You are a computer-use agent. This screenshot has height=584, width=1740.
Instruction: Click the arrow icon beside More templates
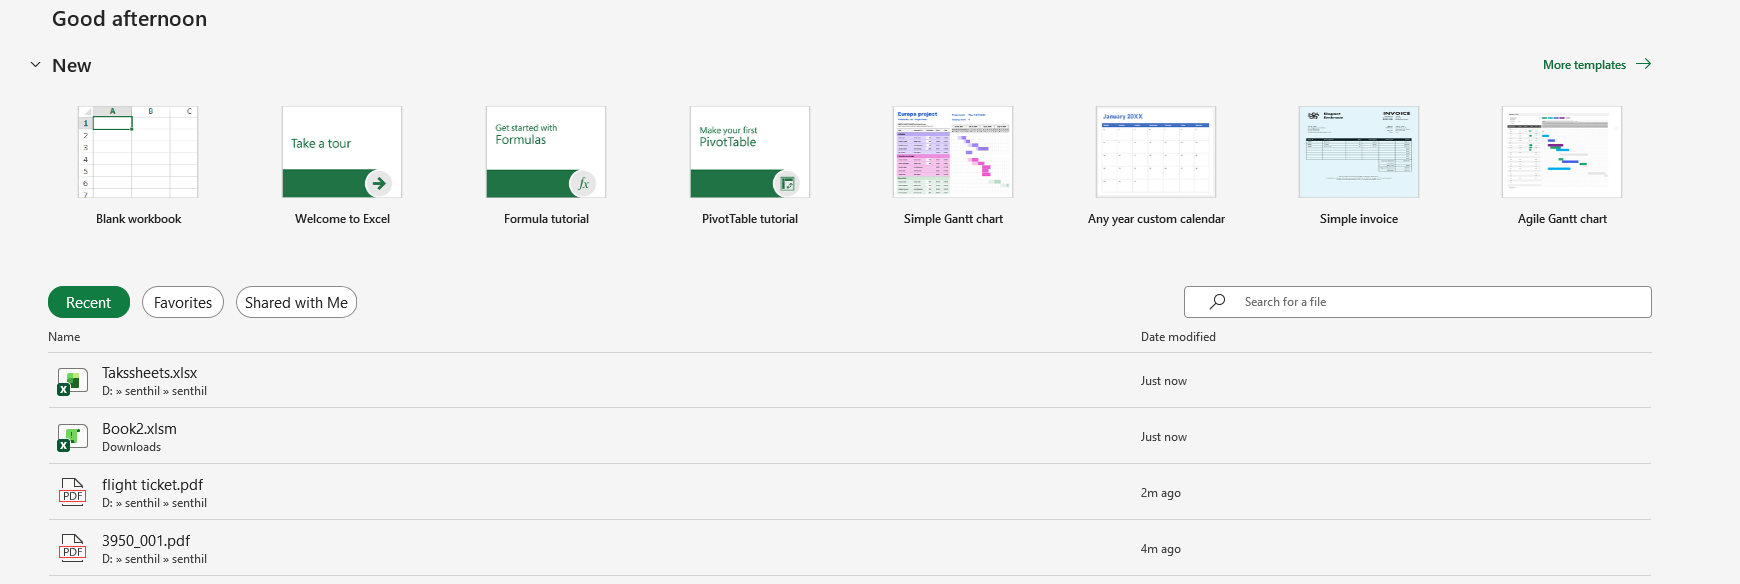[x=1643, y=64]
